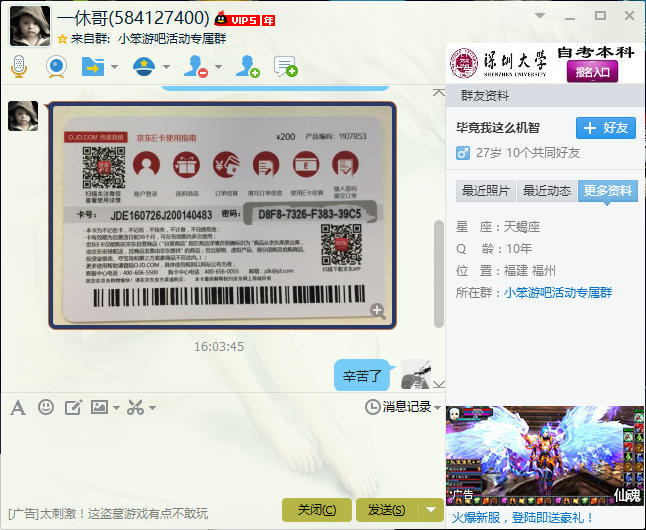Viewport: 646px width, 530px height.
Task: Click the 16:03:45 timestamp
Action: point(219,347)
